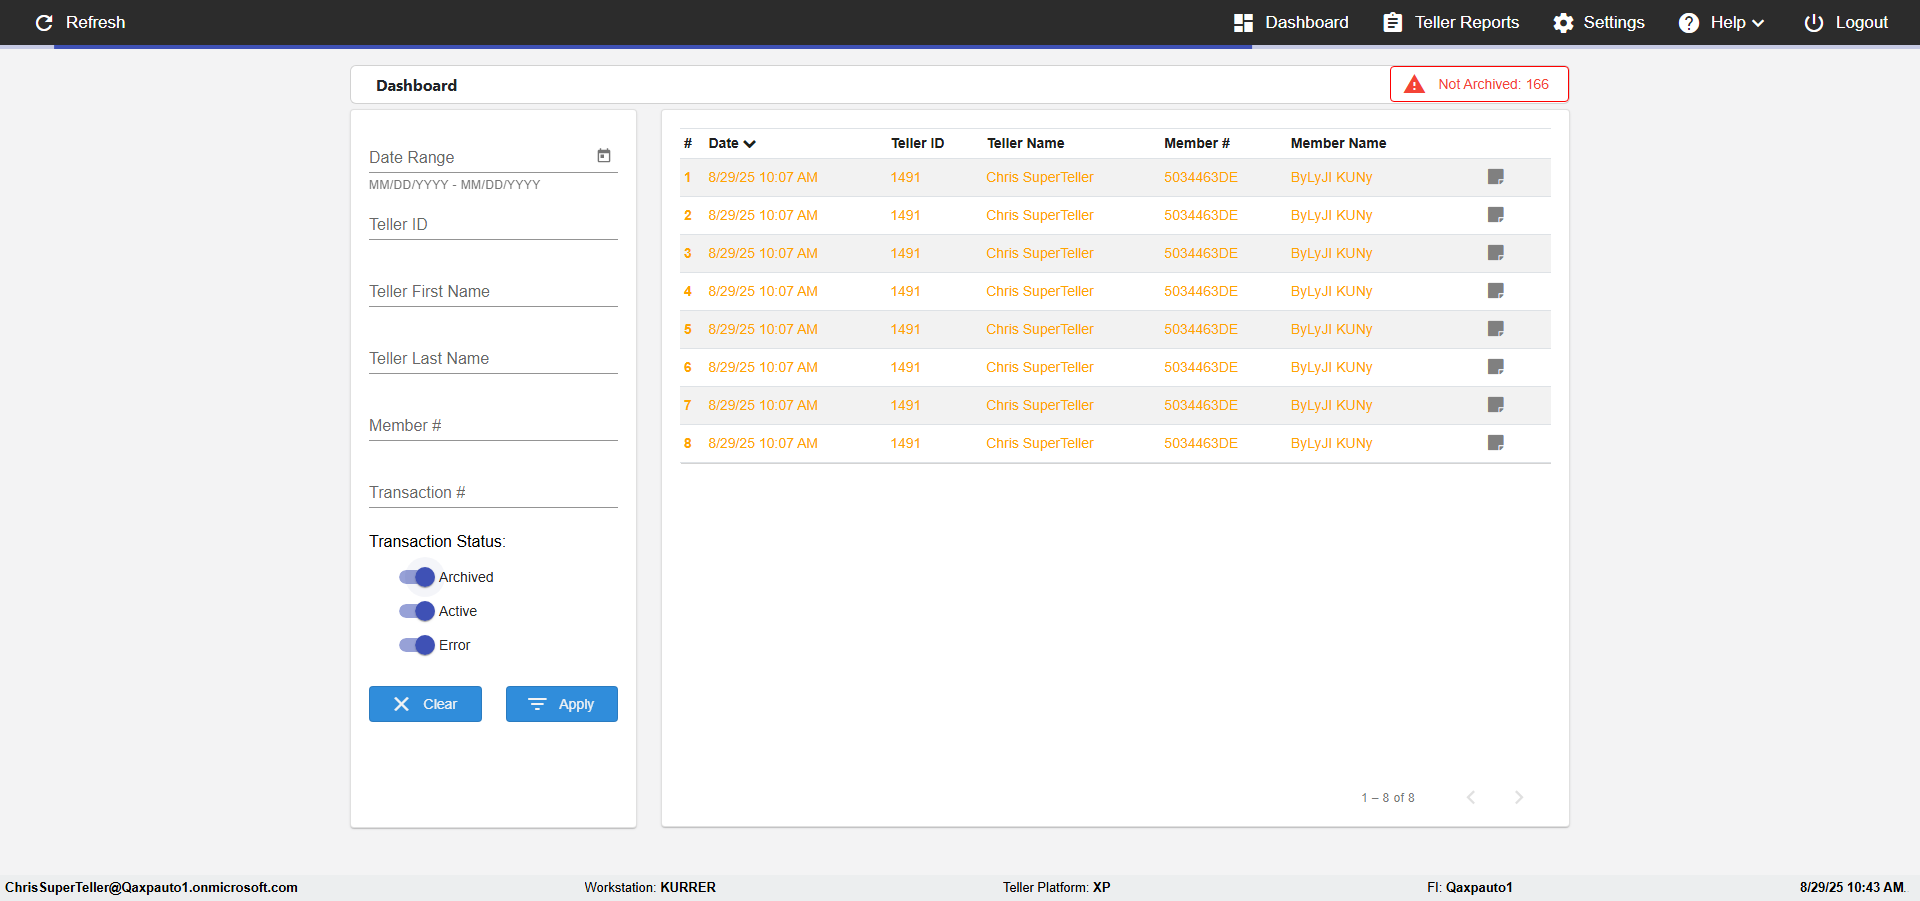Click the Refresh button in top bar
This screenshot has width=1920, height=901.
[x=80, y=22]
